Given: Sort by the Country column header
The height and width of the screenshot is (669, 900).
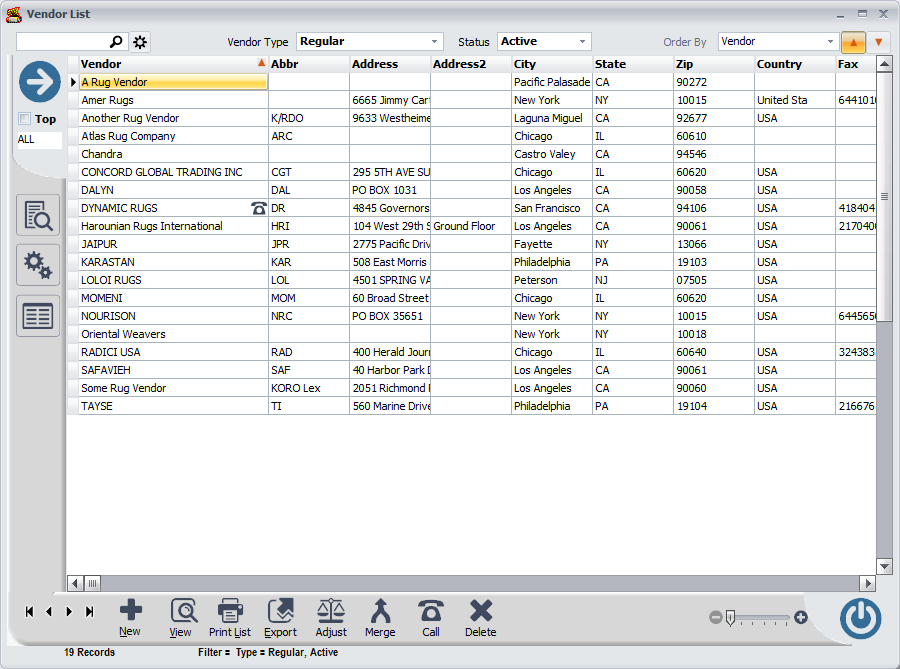Looking at the screenshot, I should pos(794,64).
